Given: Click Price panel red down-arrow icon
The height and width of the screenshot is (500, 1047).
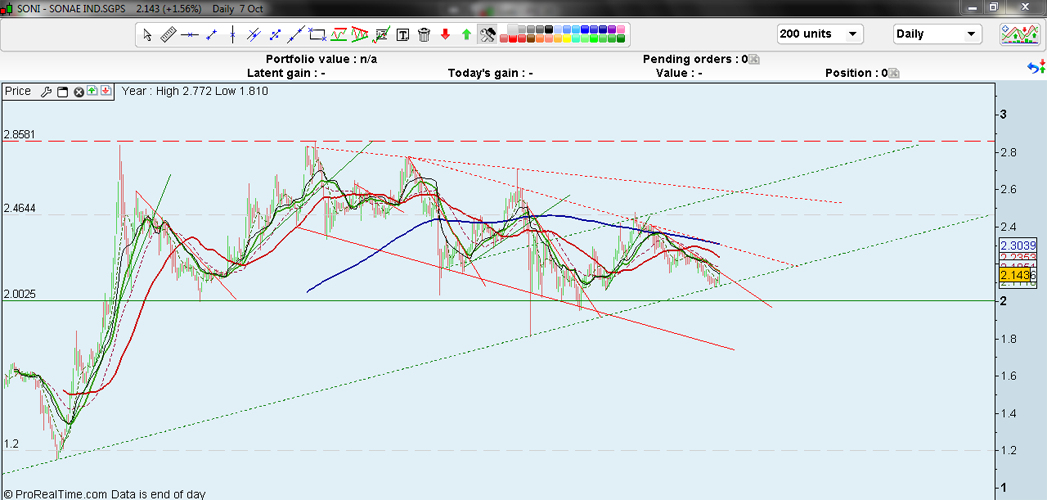Looking at the screenshot, I should point(106,91).
